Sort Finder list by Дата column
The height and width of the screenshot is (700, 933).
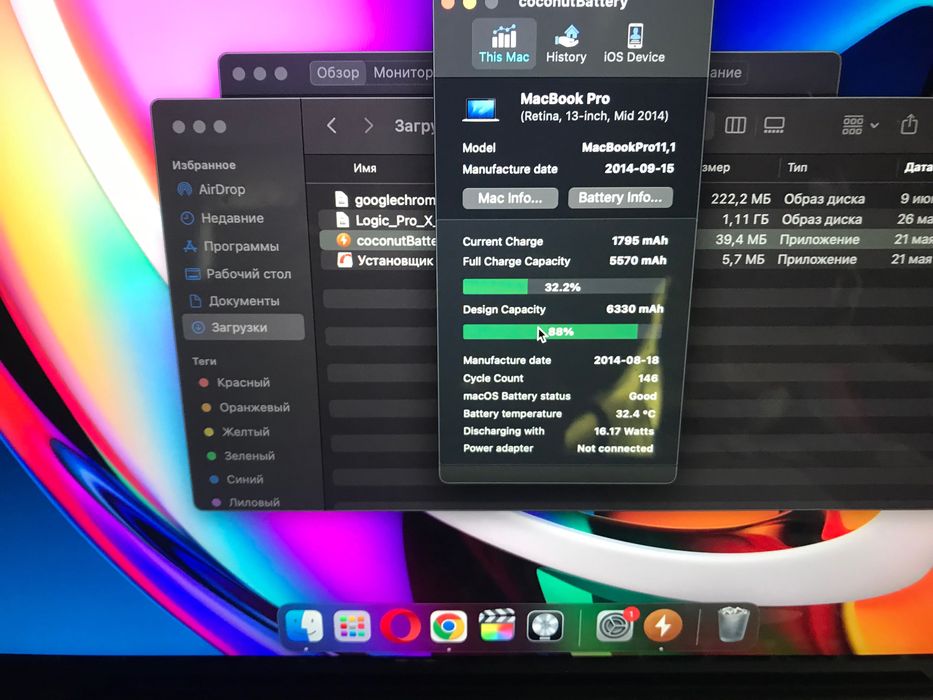click(x=918, y=168)
